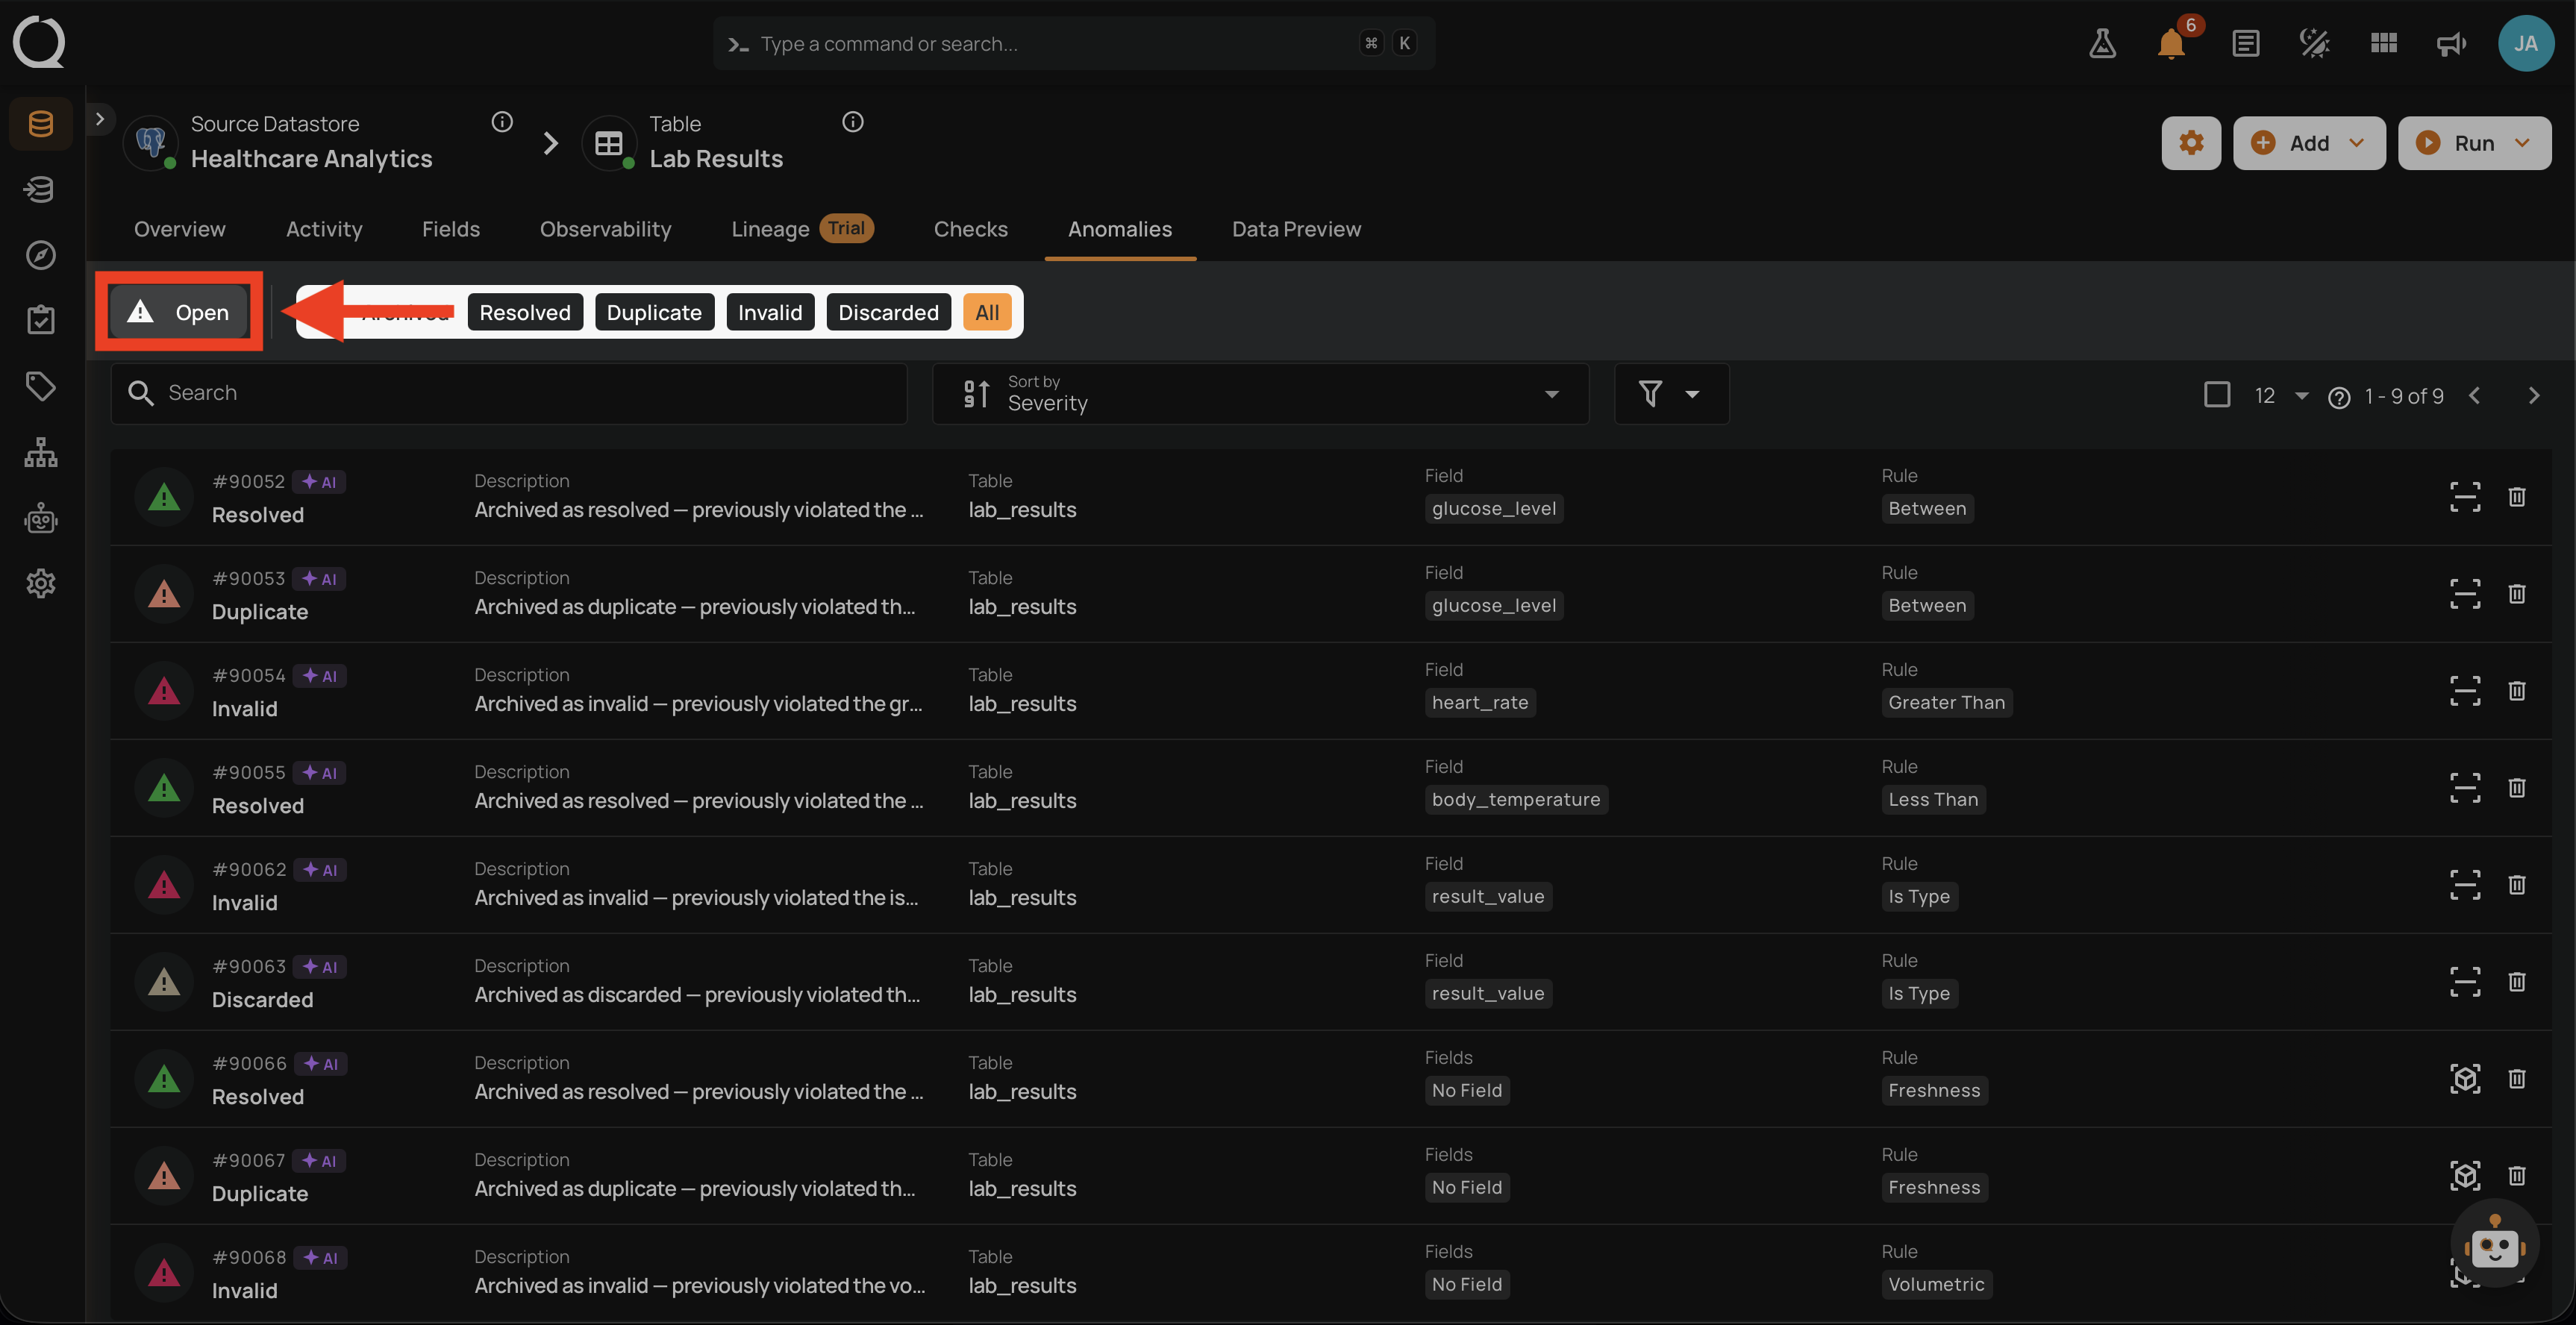Open the document notes icon in header
2576x1325 pixels.
point(2245,43)
